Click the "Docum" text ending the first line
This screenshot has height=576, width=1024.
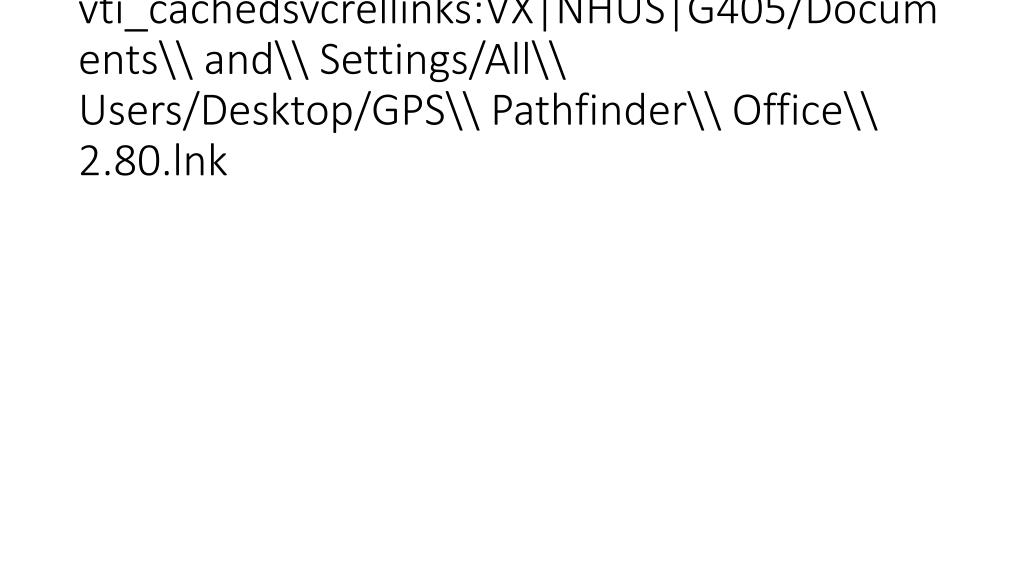click(872, 12)
